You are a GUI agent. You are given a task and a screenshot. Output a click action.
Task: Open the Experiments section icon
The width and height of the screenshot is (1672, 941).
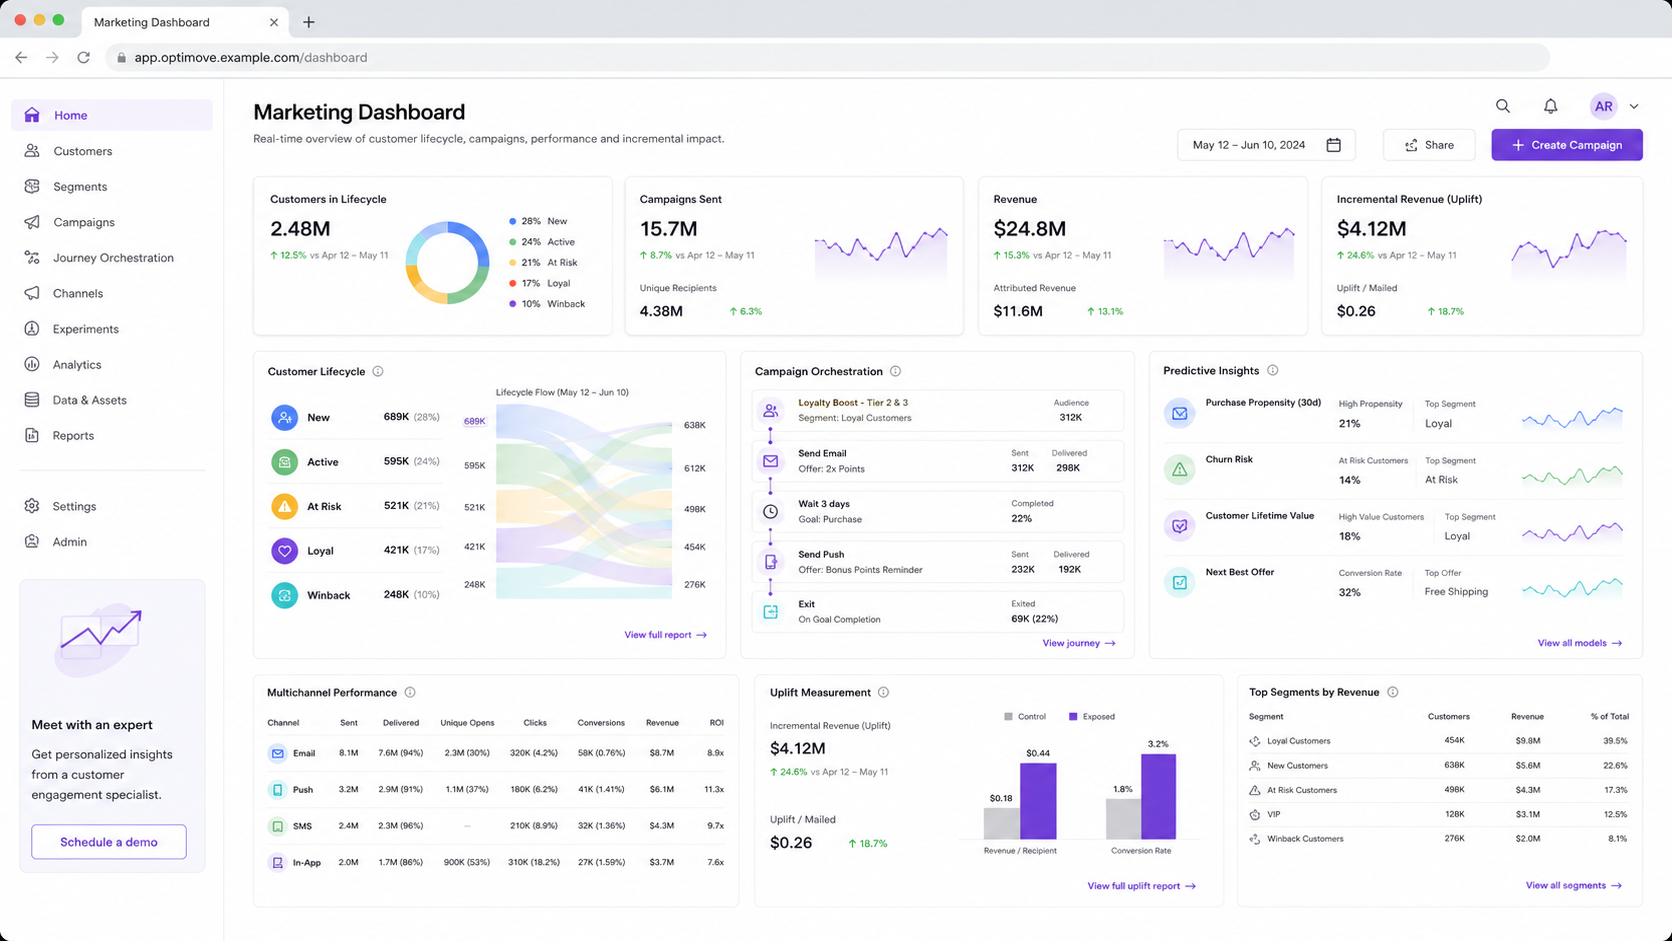[x=32, y=329]
